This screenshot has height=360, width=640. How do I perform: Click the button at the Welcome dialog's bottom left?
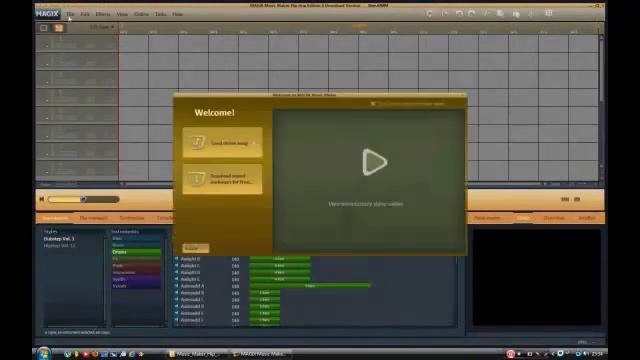196,248
